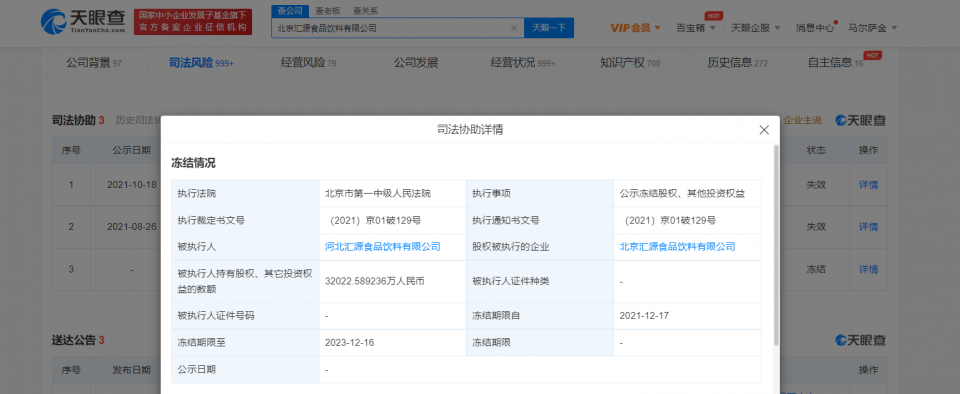Select the 查公司 search tab

(x=290, y=10)
